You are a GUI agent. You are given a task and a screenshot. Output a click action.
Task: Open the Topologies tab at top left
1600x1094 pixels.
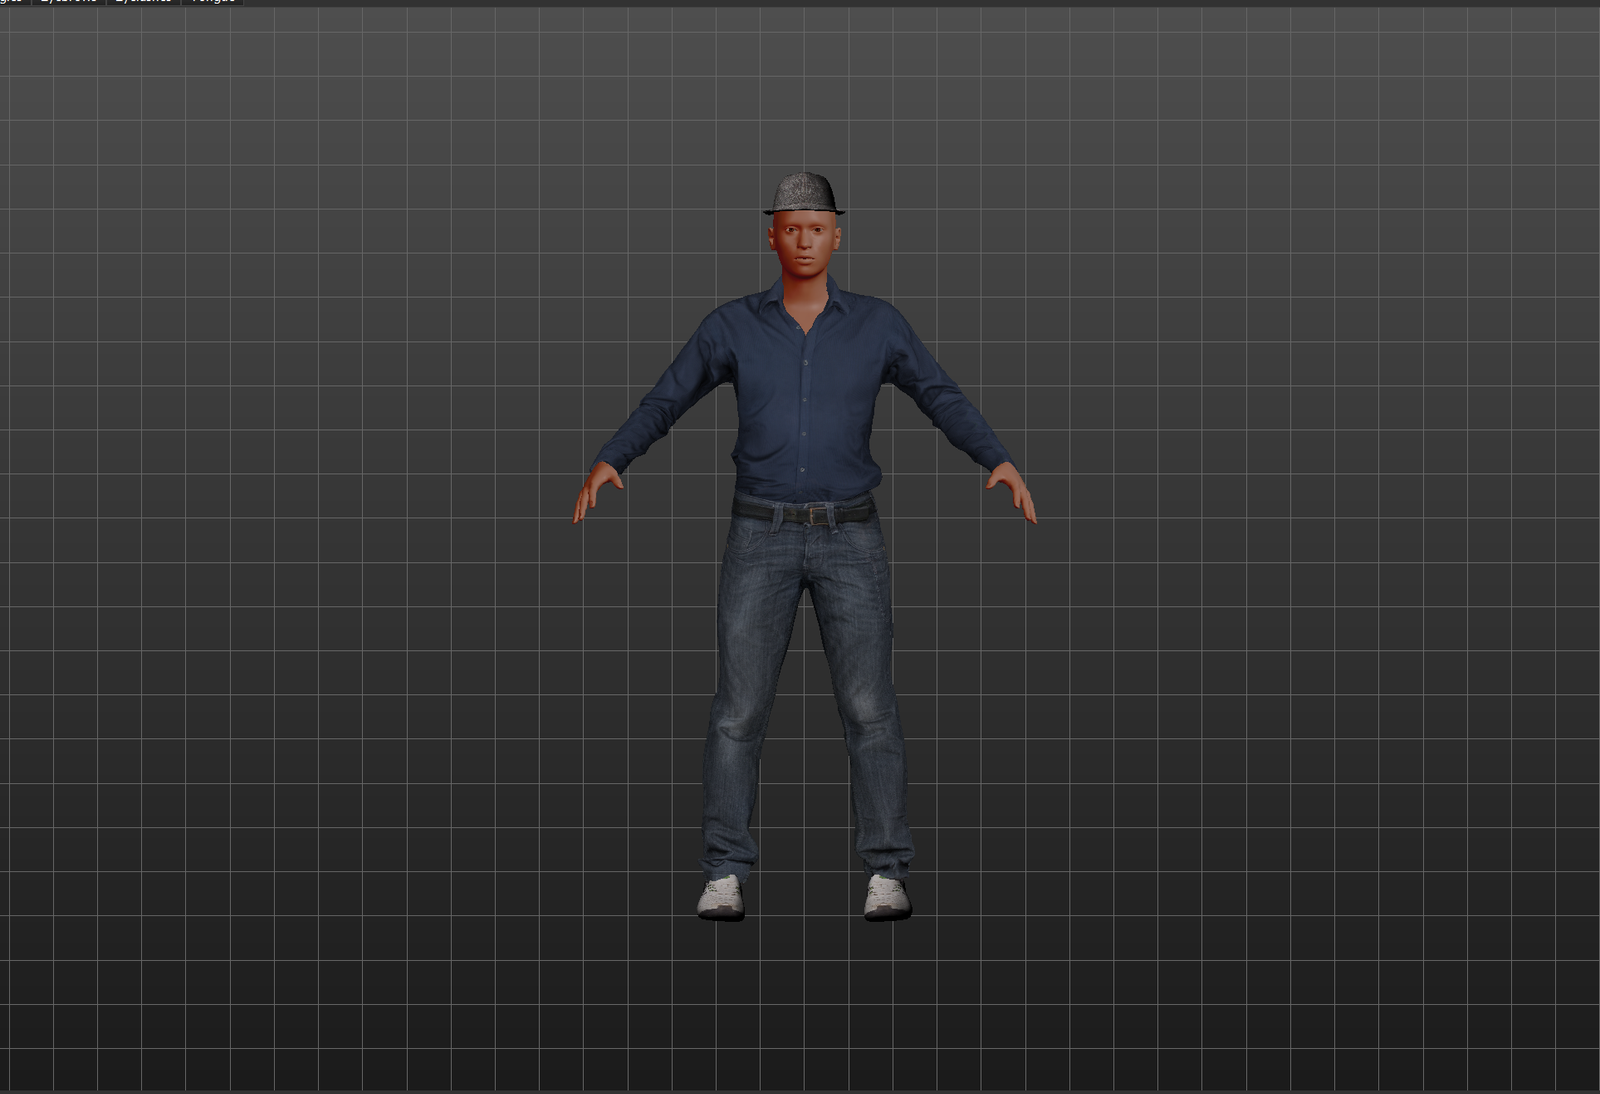pos(12,1)
